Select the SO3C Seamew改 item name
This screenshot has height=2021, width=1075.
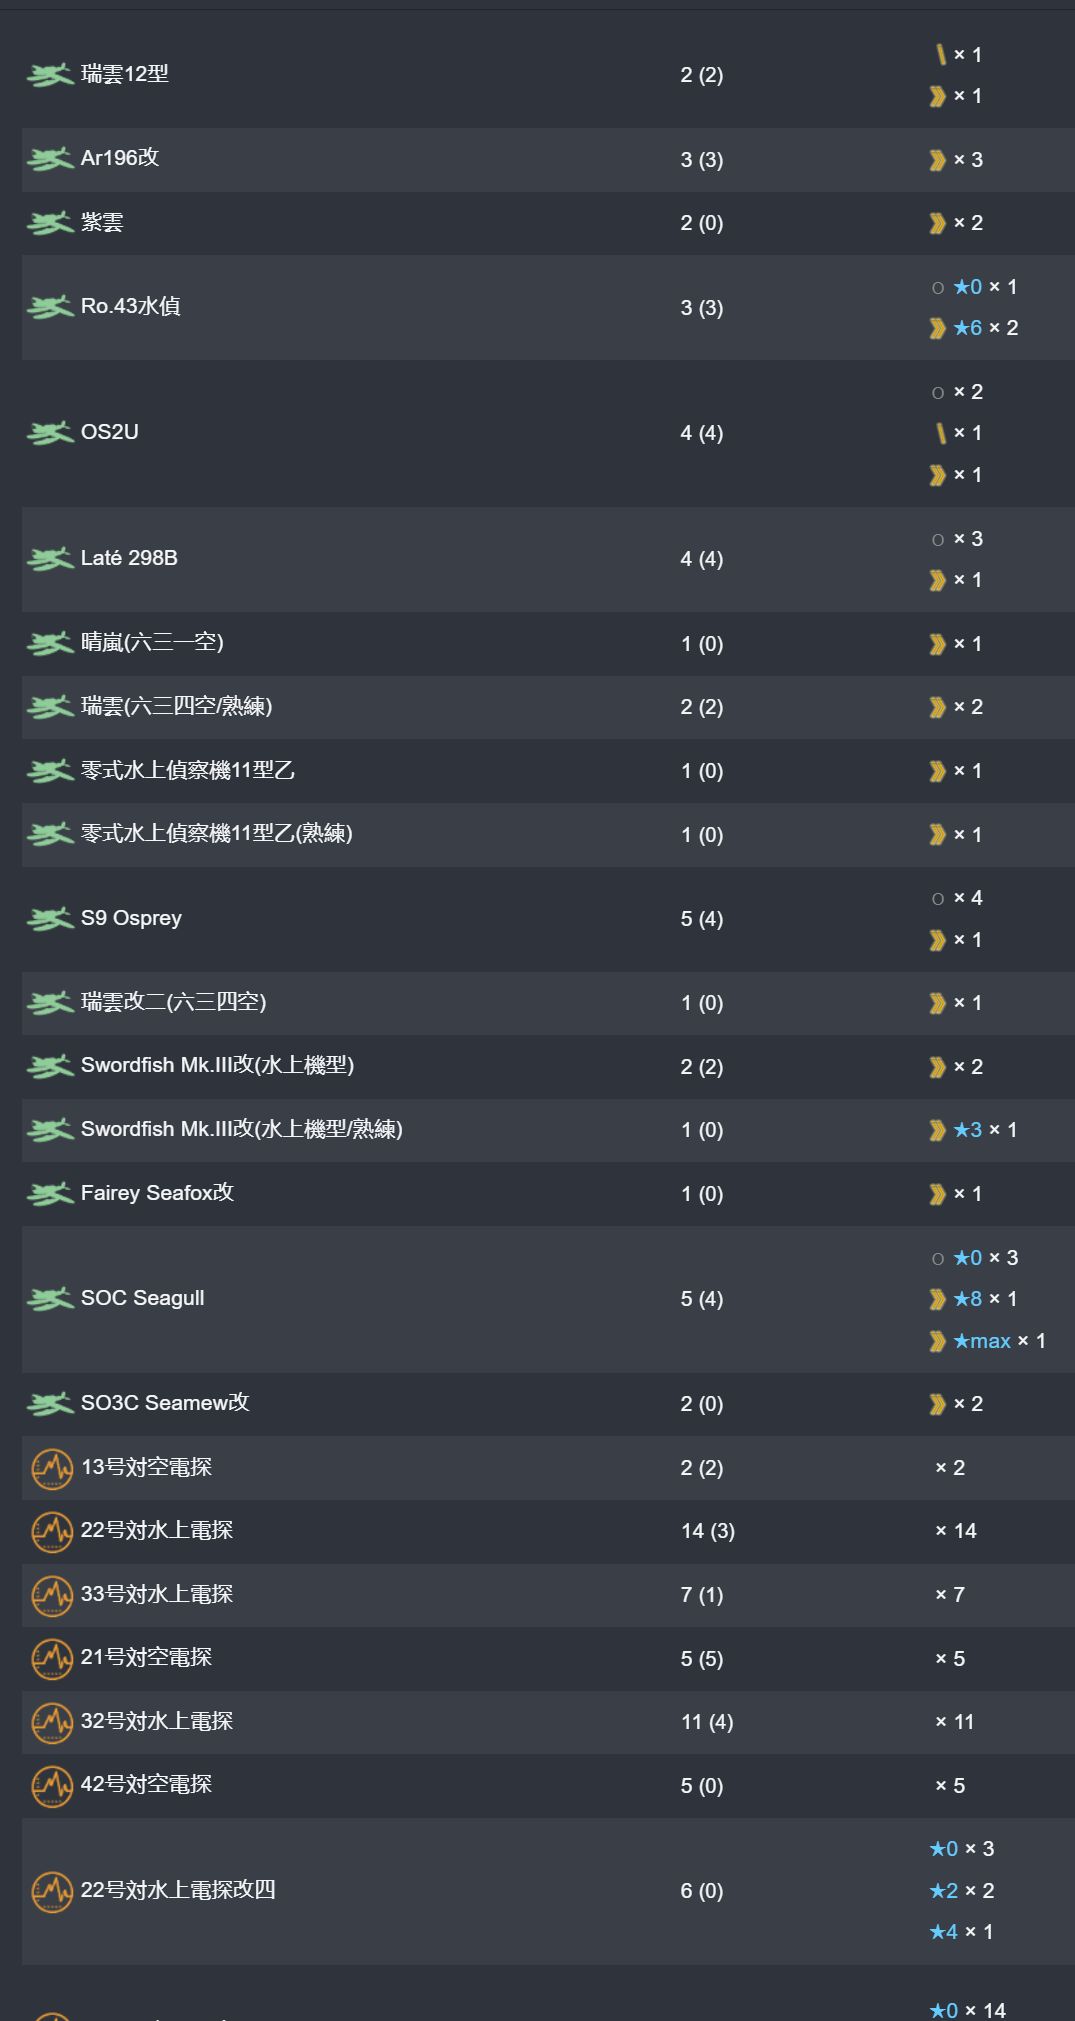165,1403
